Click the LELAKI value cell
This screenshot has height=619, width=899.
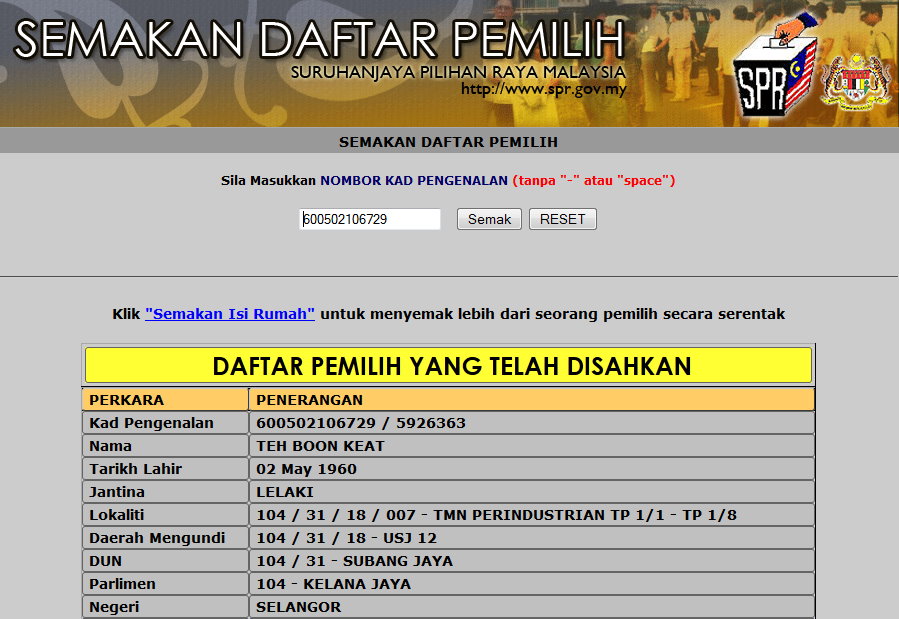click(532, 492)
